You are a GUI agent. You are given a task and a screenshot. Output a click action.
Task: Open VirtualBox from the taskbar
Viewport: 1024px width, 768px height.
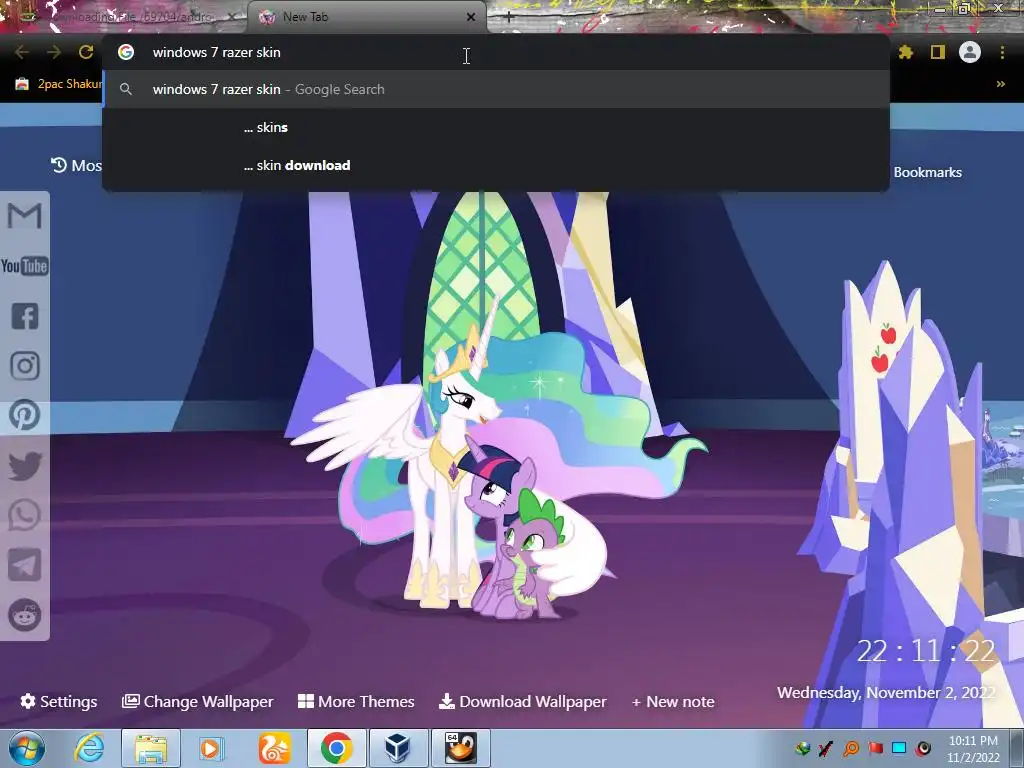pos(398,748)
